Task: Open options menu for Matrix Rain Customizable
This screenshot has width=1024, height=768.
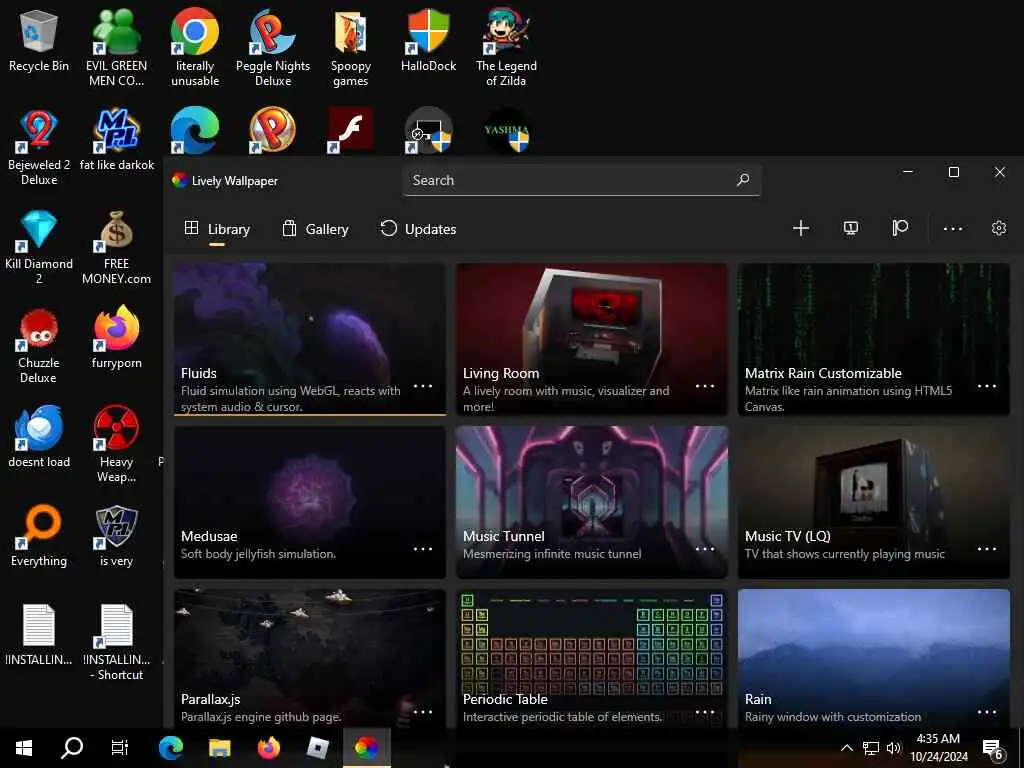Action: tap(987, 386)
